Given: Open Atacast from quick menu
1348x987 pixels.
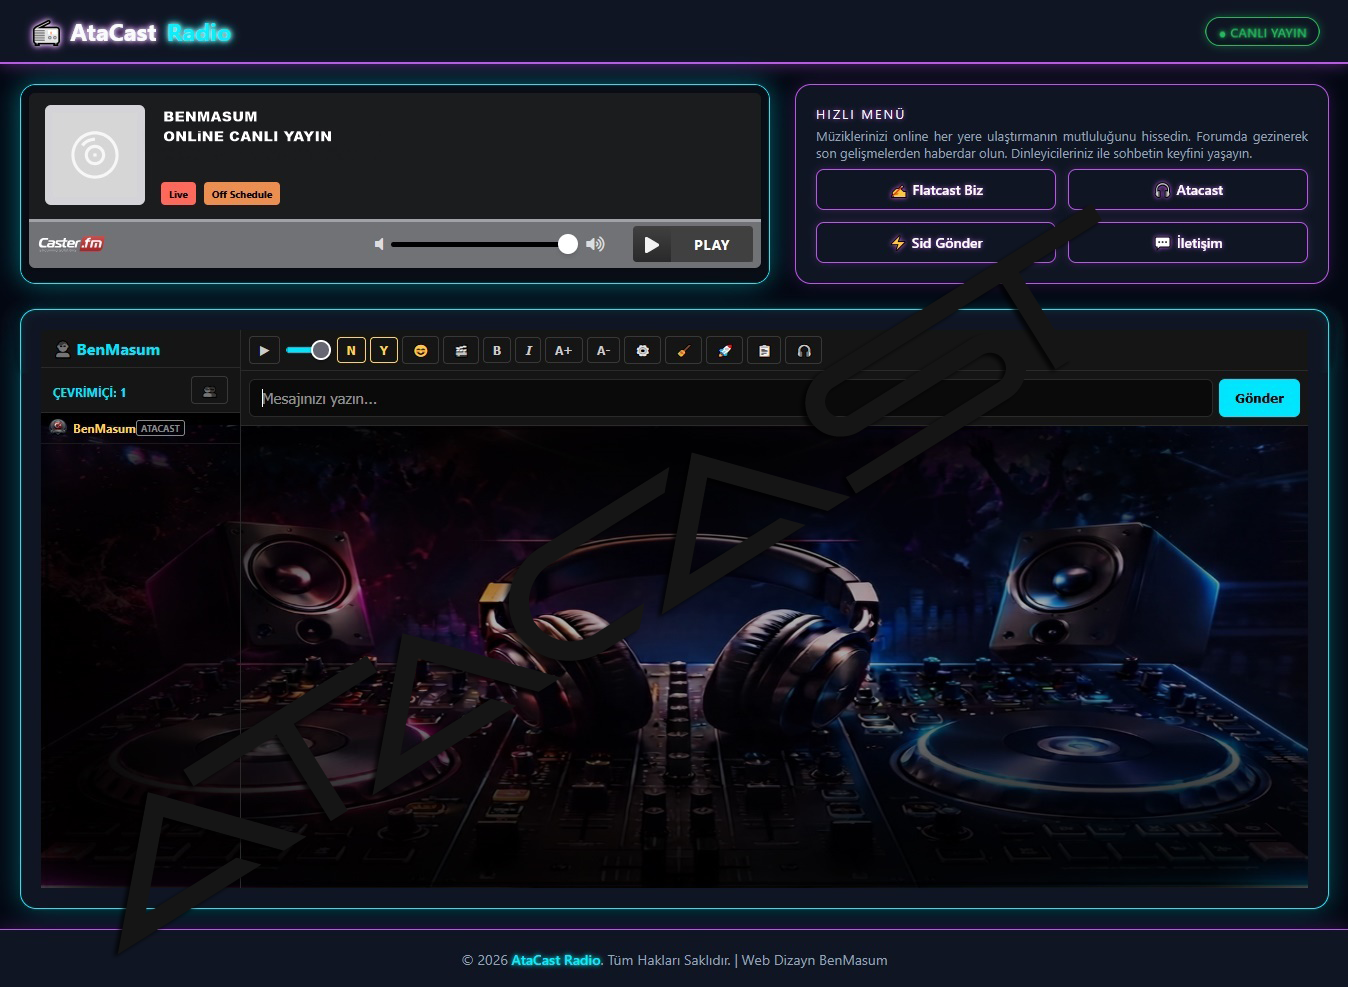Looking at the screenshot, I should coord(1188,190).
